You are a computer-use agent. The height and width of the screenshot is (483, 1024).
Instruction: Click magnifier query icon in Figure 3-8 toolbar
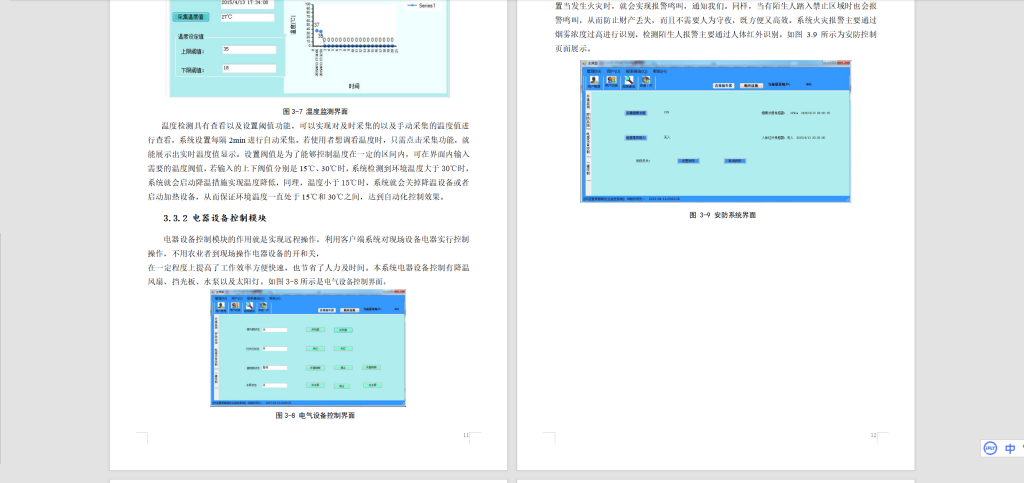[251, 307]
